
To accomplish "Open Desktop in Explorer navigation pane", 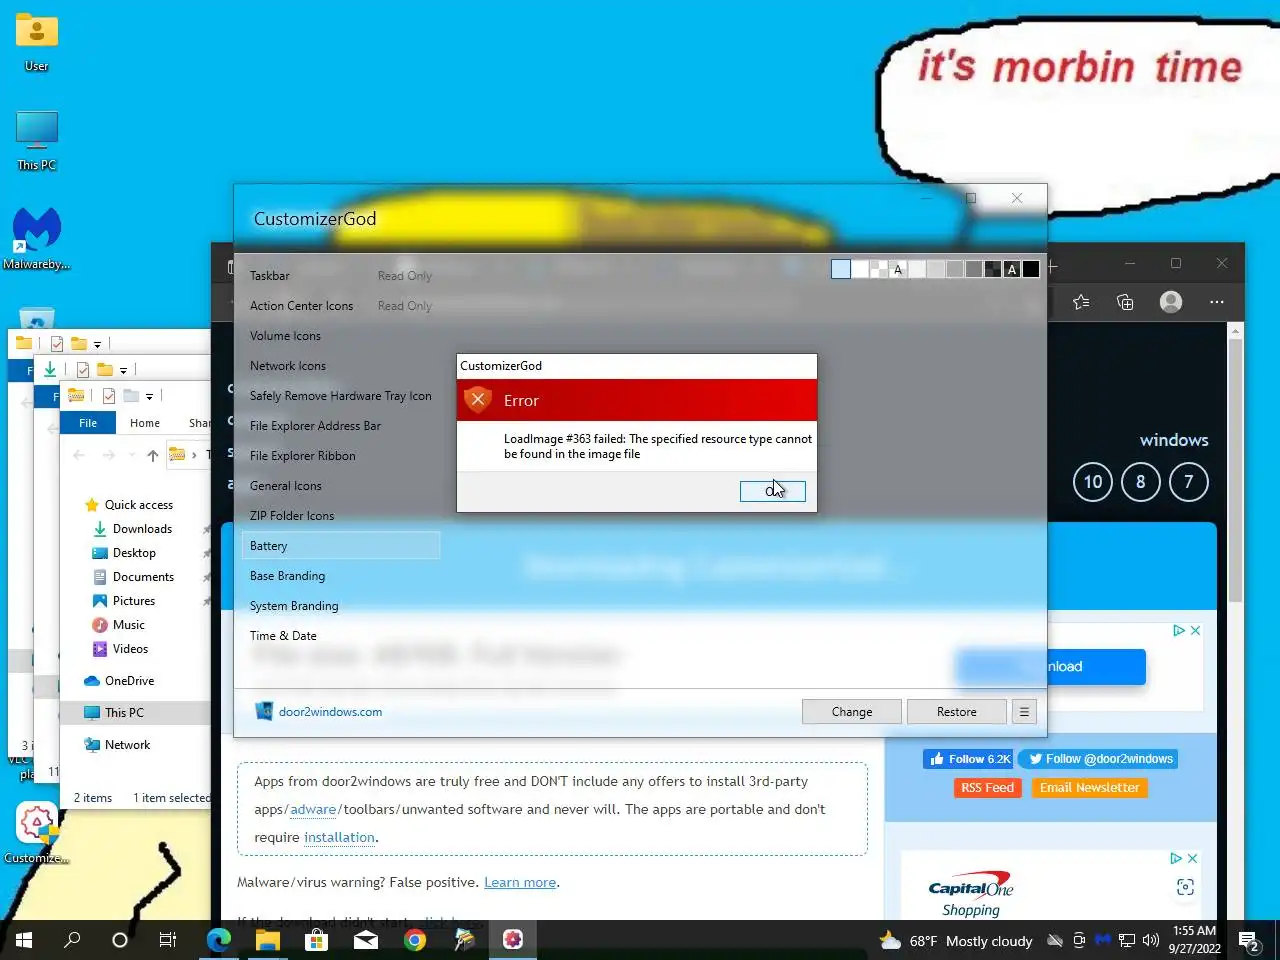I will 134,553.
